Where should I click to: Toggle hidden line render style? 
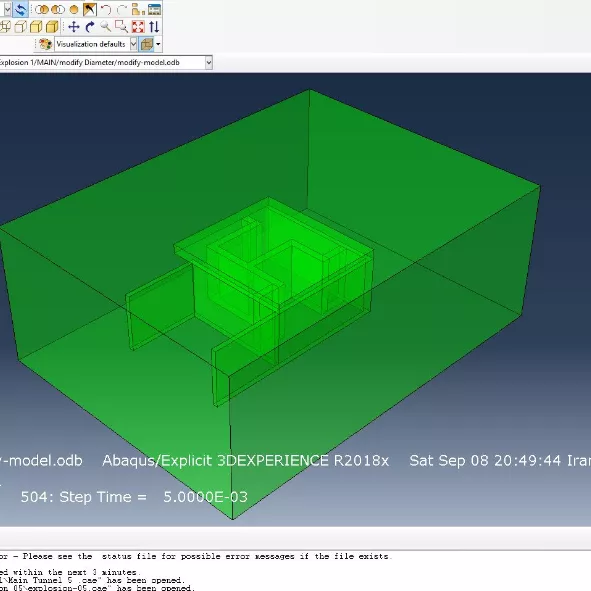coord(21,27)
